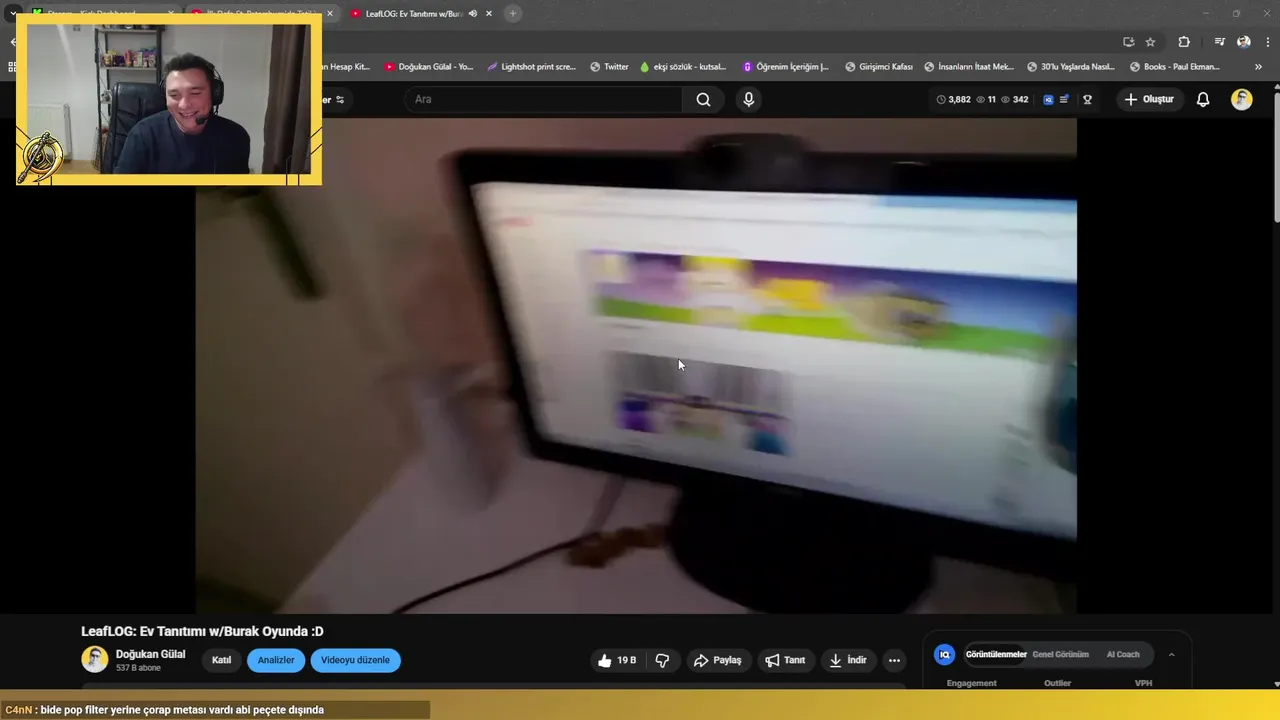Click the Outlier column heading
This screenshot has height=720, width=1280.
[x=1057, y=683]
